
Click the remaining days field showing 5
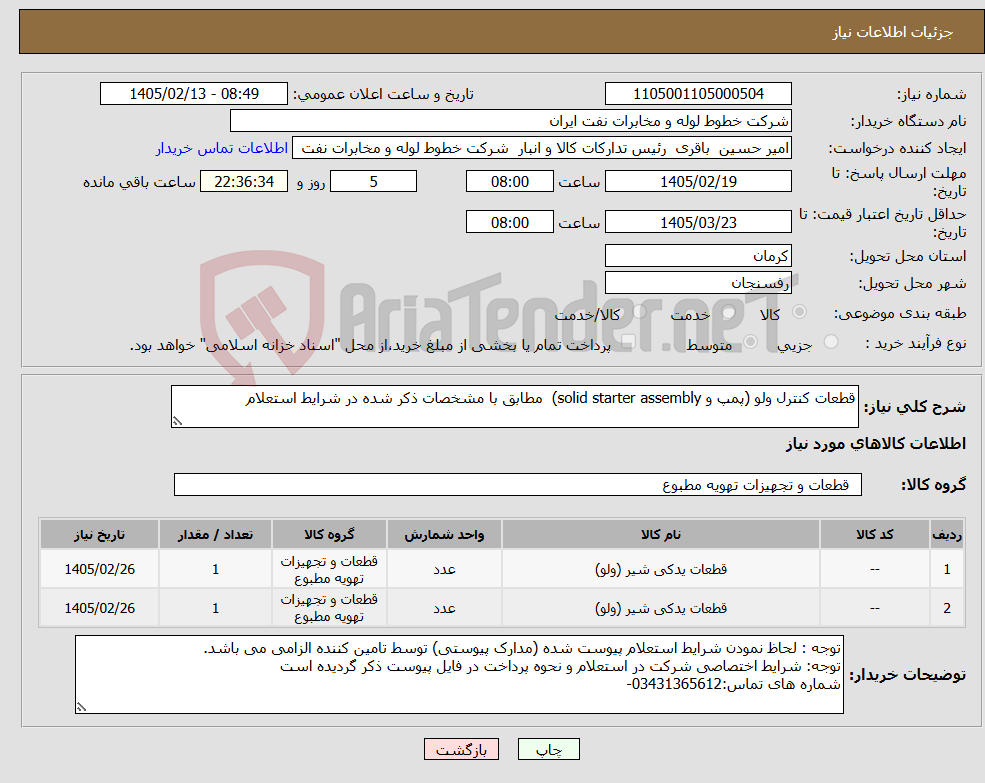tap(373, 182)
